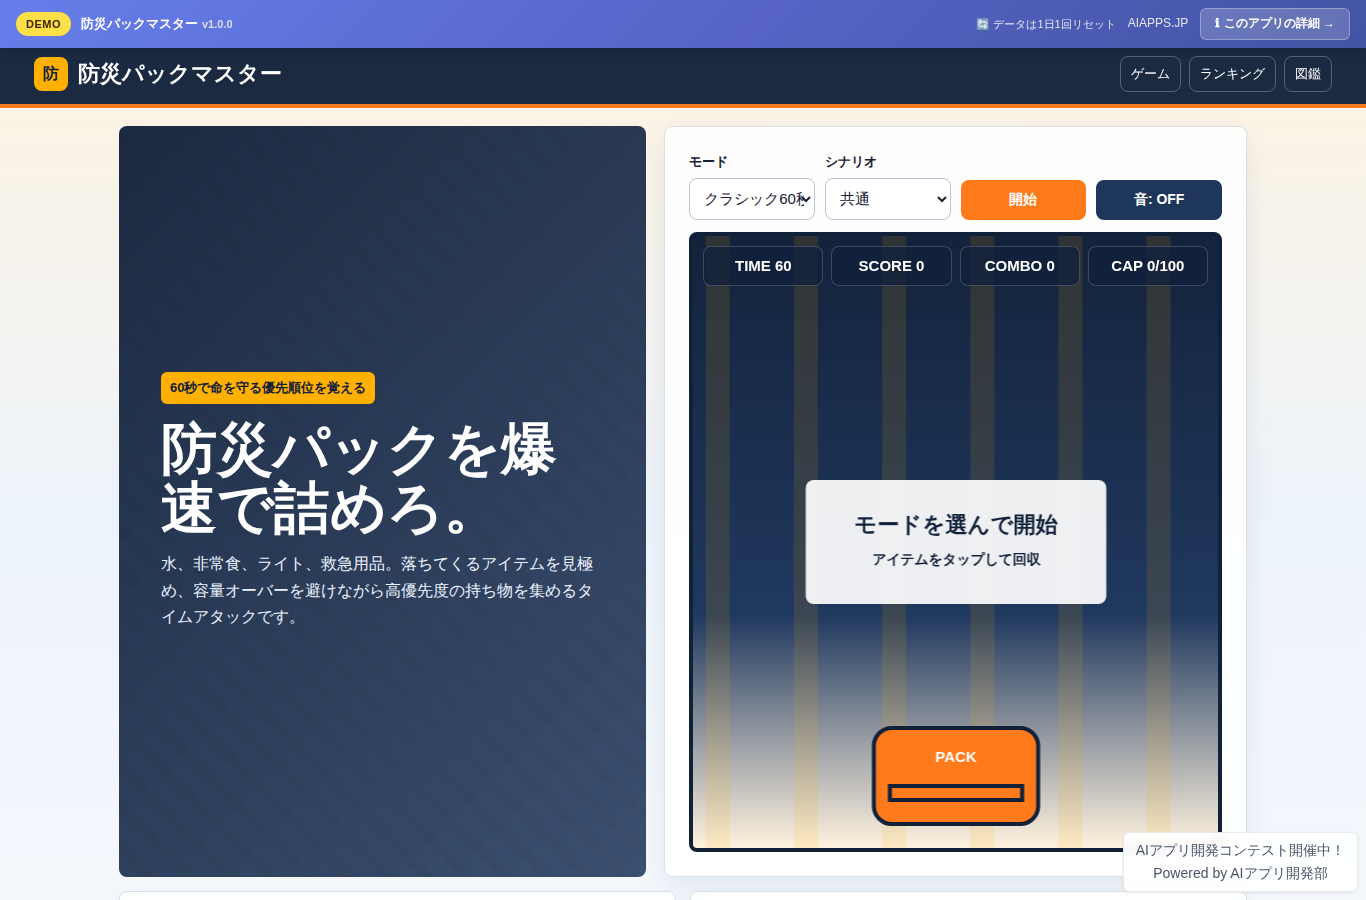1366x900 pixels.
Task: Open the ランキング navigation tab
Action: point(1232,74)
